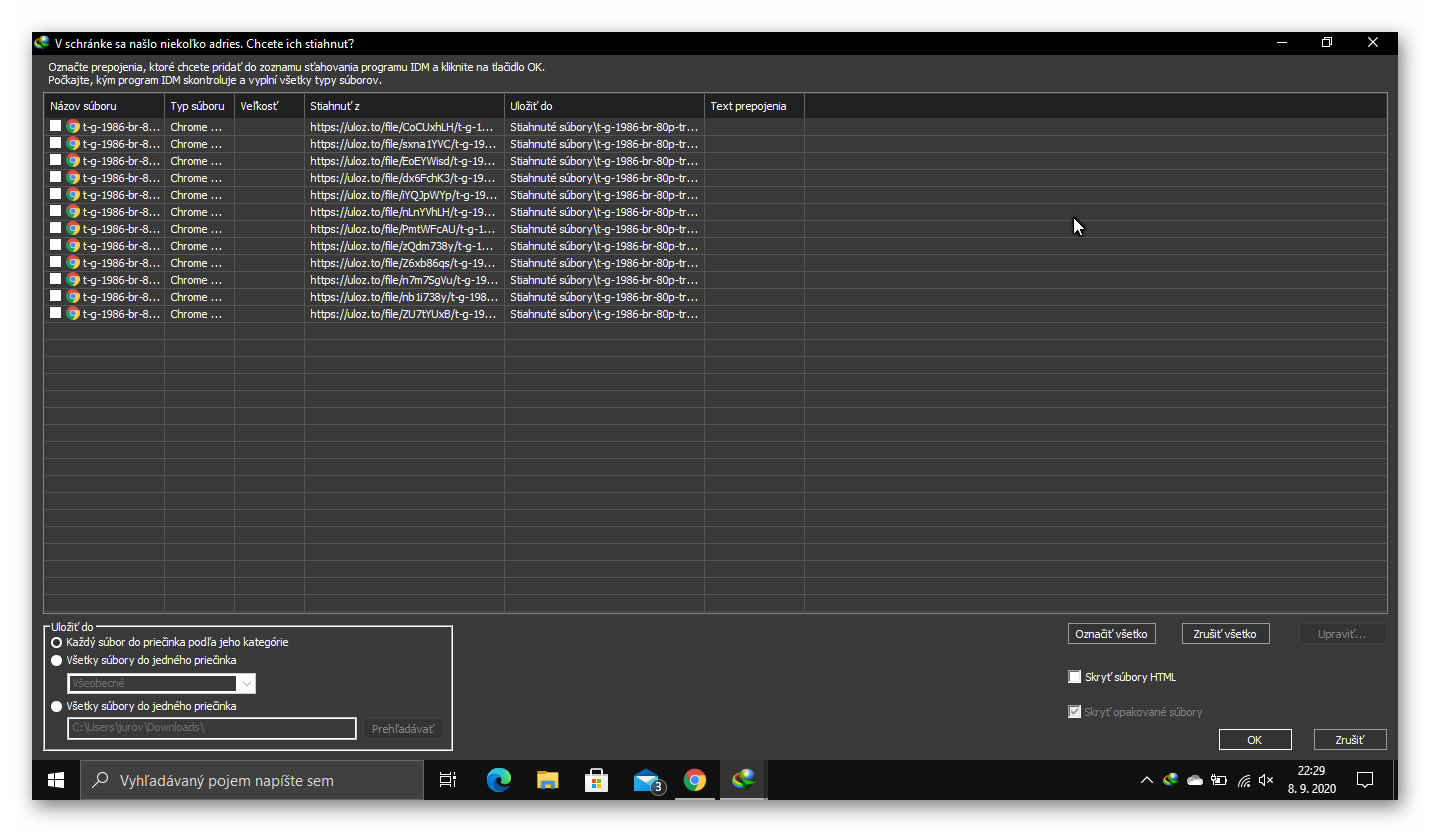This screenshot has width=1430, height=832.
Task: Launch Microsoft Edge from the taskbar
Action: [x=498, y=780]
